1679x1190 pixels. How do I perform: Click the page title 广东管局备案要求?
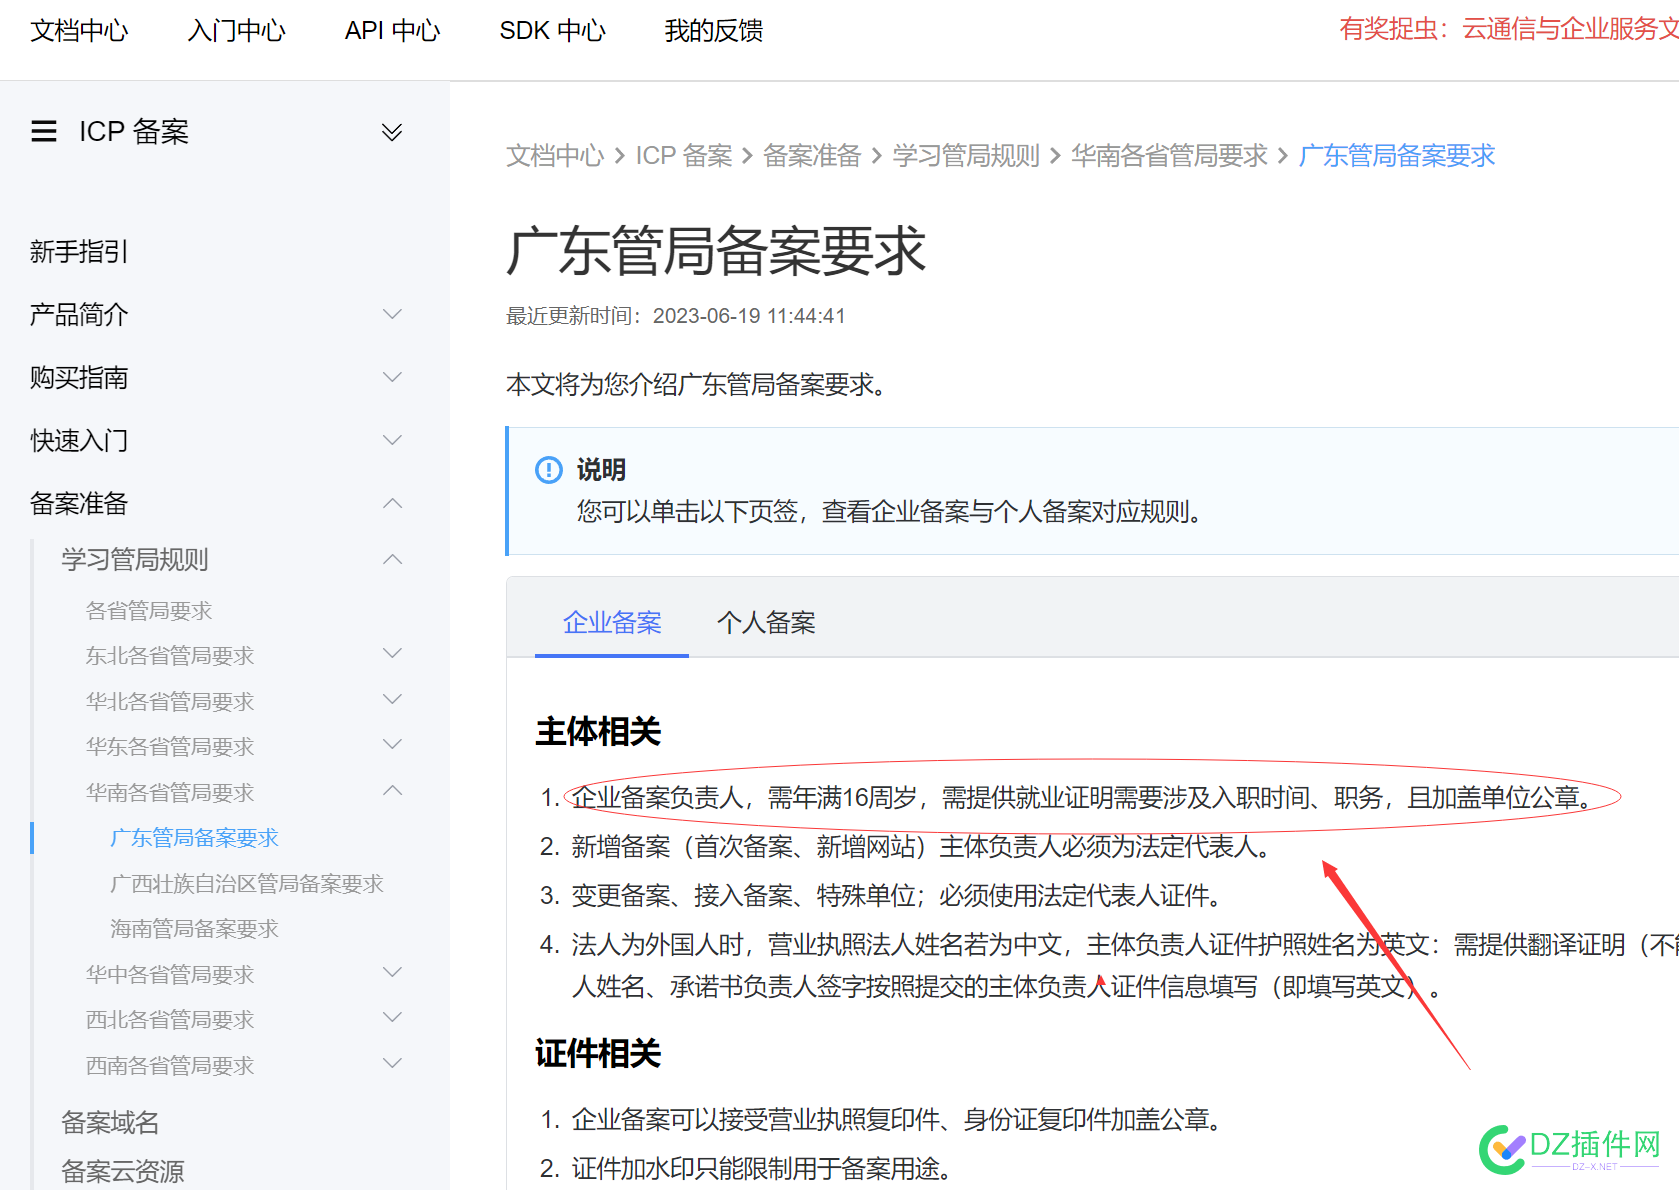point(716,250)
